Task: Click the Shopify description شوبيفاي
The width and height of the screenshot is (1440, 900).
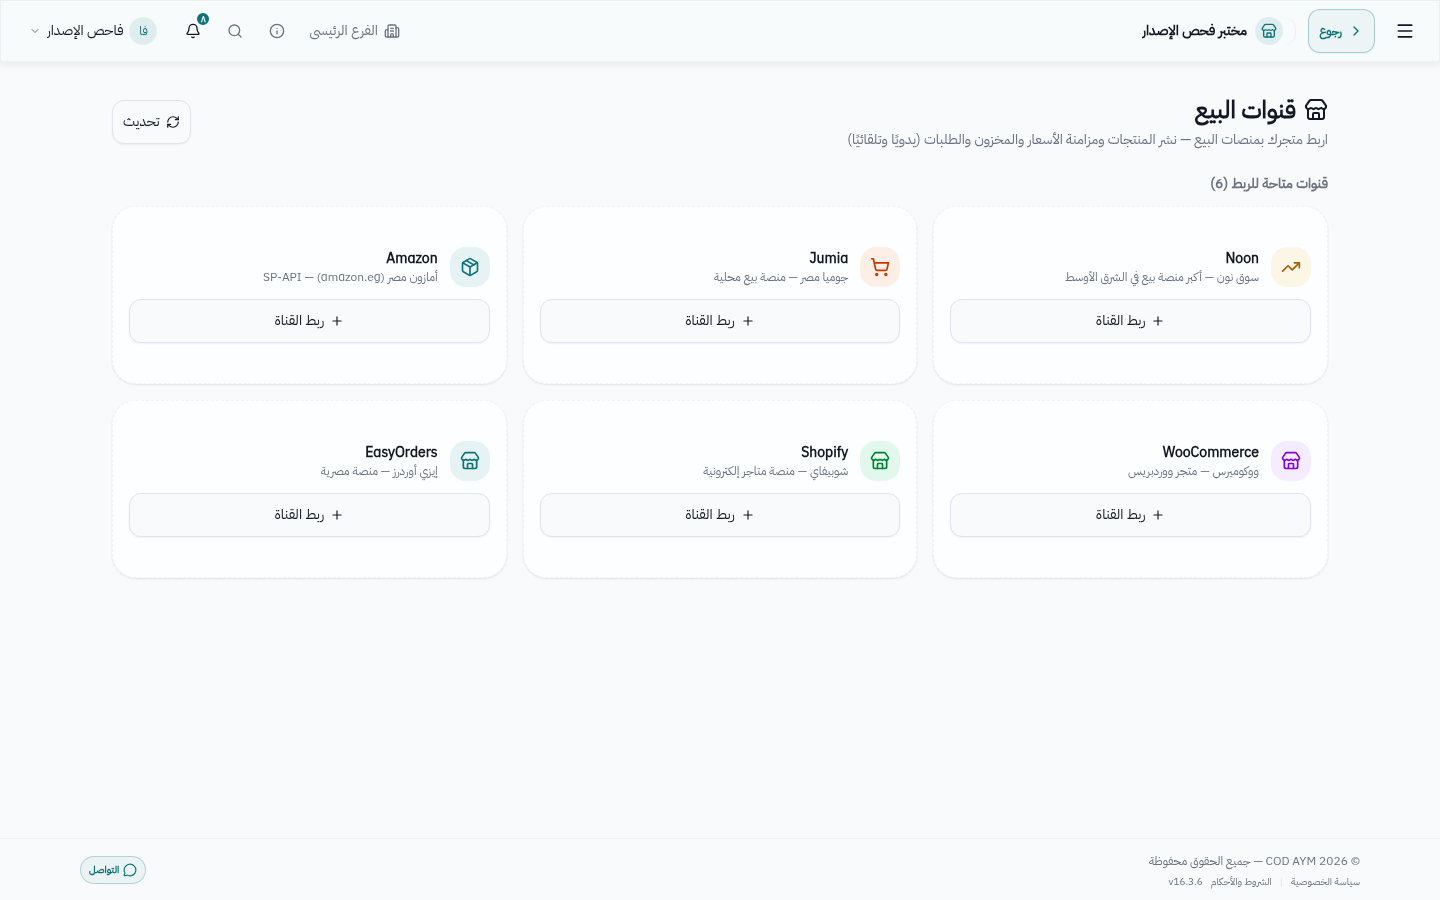Action: tap(775, 471)
